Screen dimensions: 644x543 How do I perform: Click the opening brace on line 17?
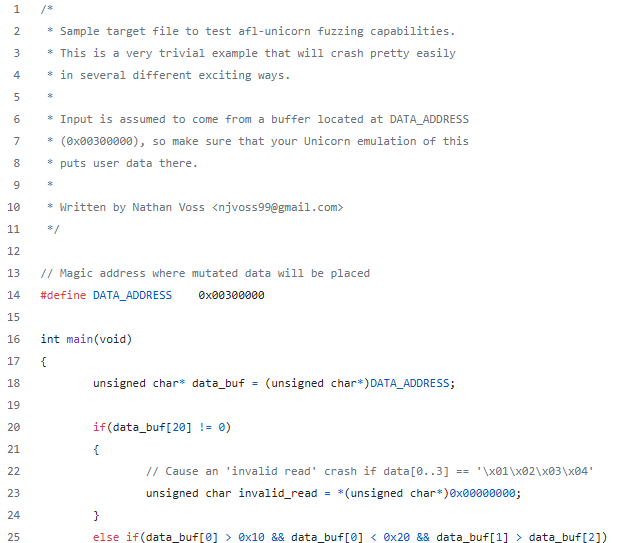tap(44, 361)
